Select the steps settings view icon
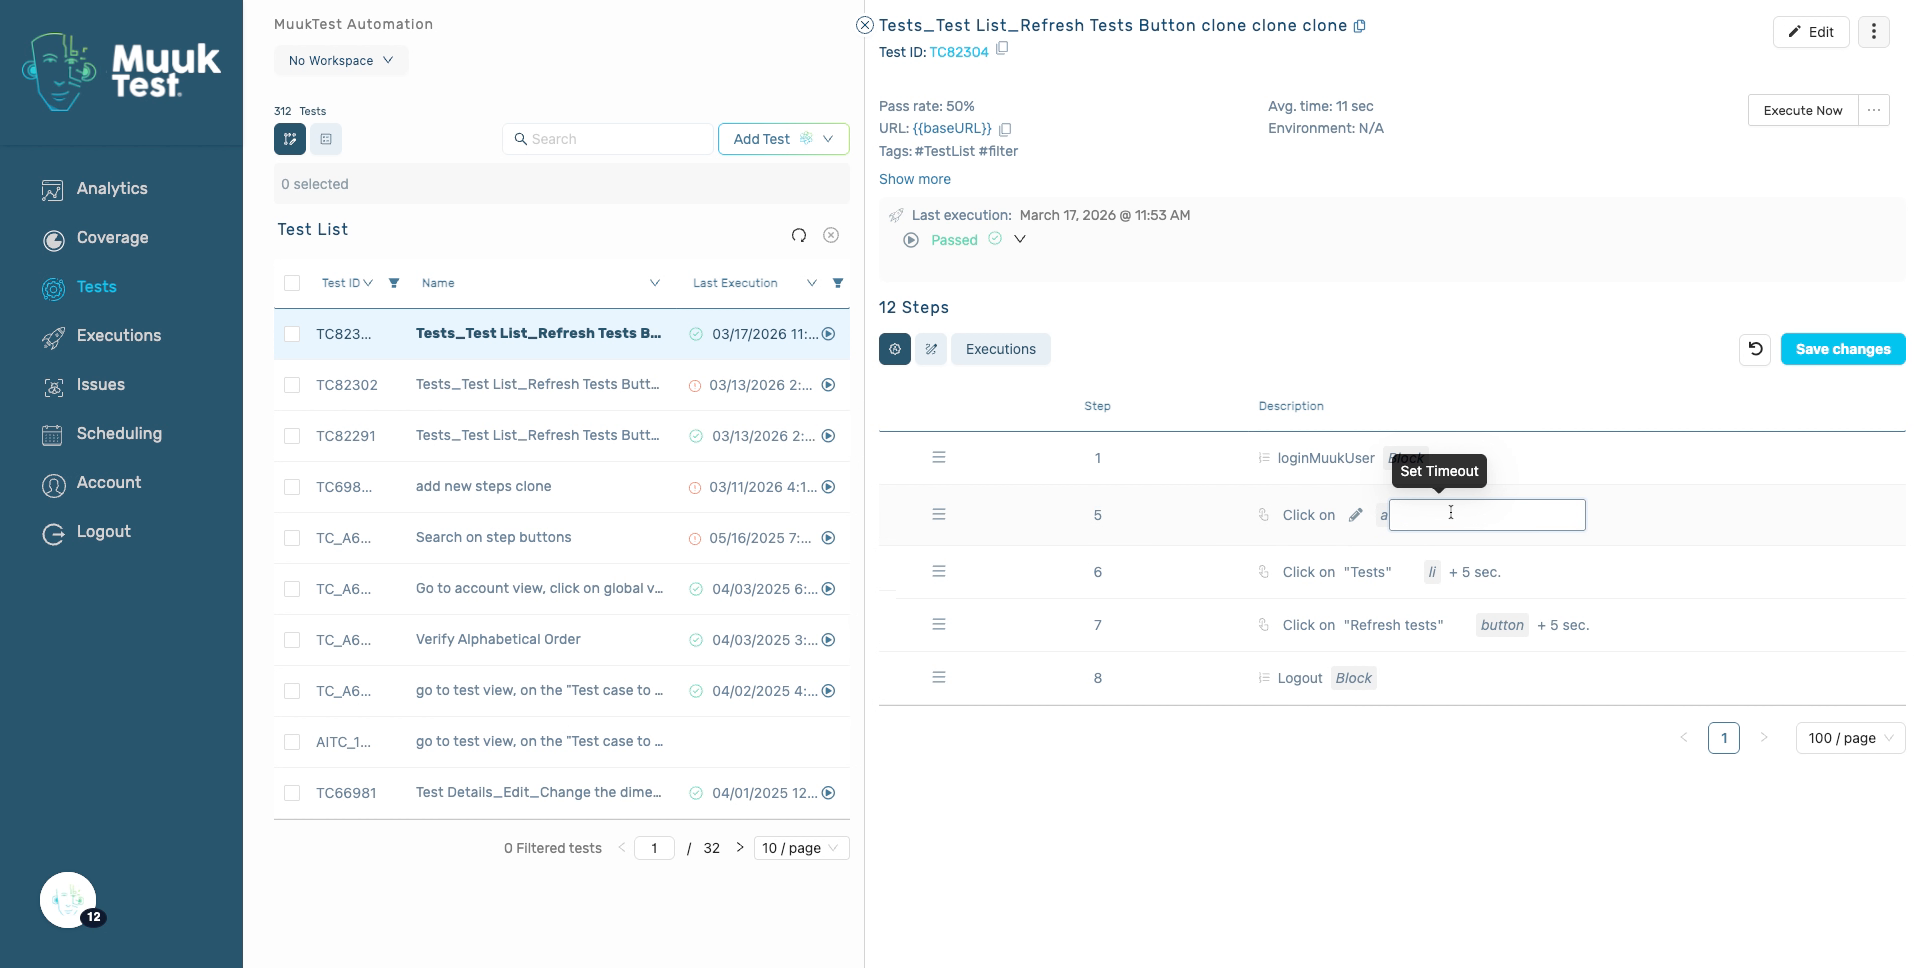 895,349
